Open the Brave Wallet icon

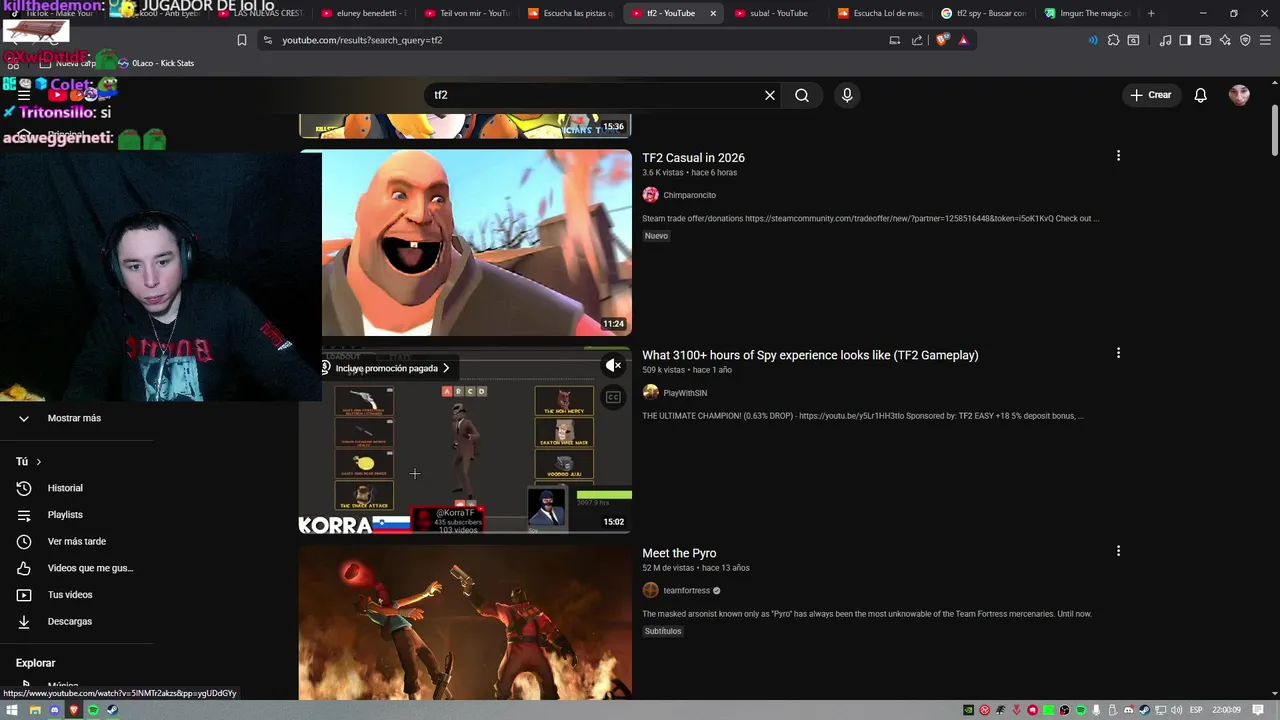click(1205, 40)
